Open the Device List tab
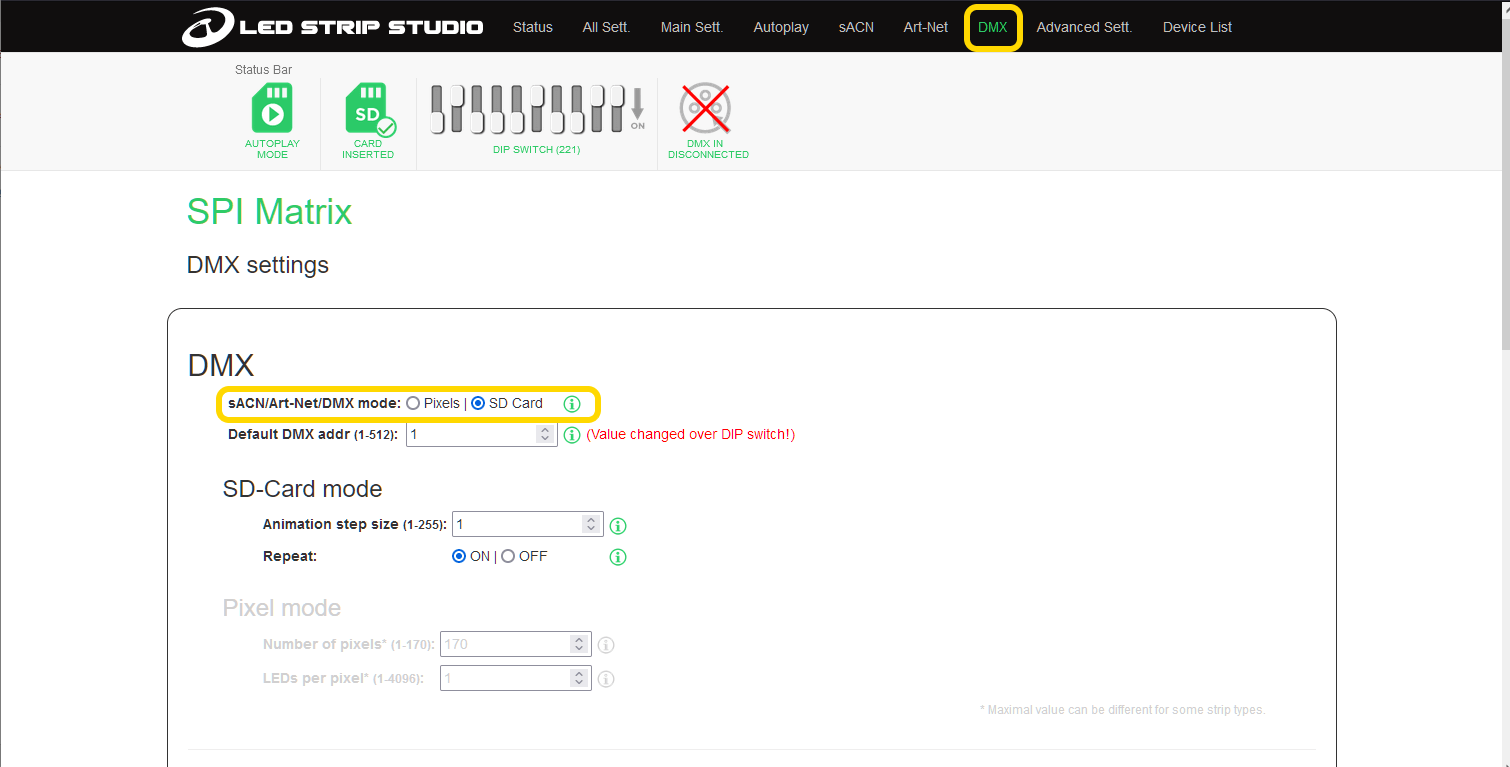 pyautogui.click(x=1197, y=27)
